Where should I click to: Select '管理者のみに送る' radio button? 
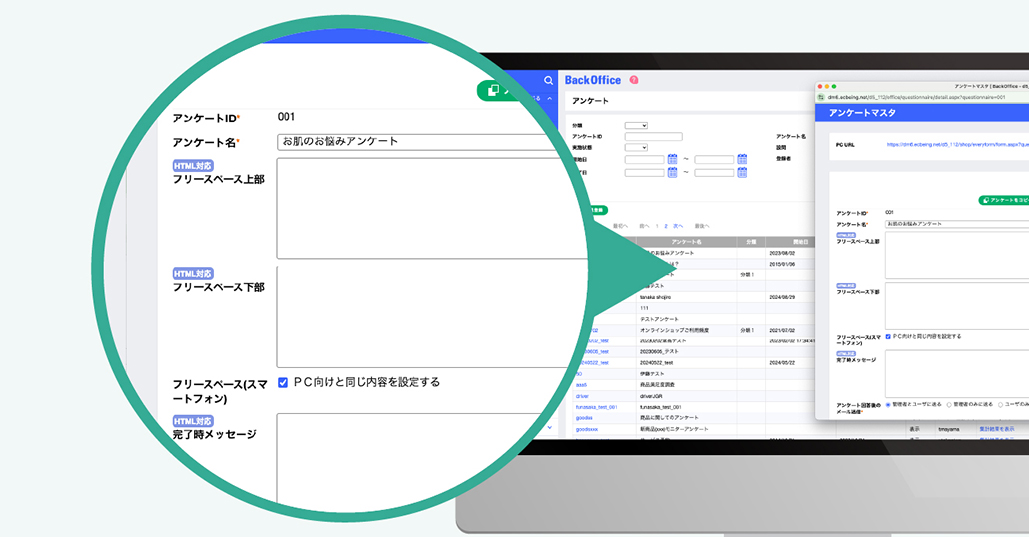[948, 405]
